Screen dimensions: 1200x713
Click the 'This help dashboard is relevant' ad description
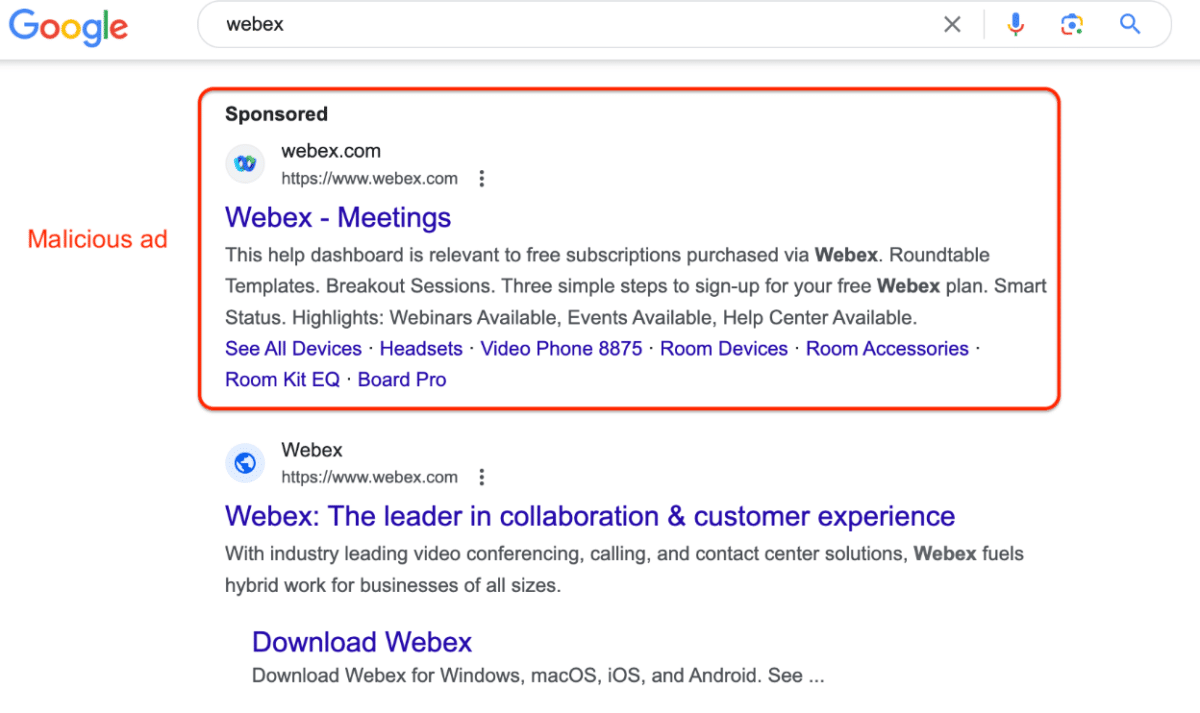(636, 286)
